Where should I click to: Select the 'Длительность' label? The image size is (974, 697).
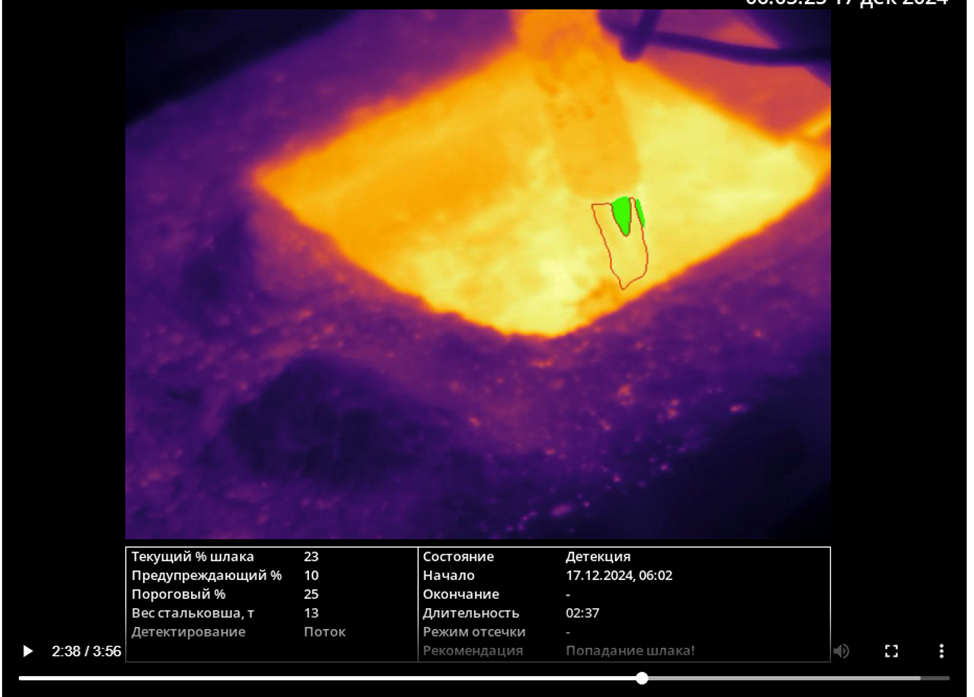tap(471, 613)
